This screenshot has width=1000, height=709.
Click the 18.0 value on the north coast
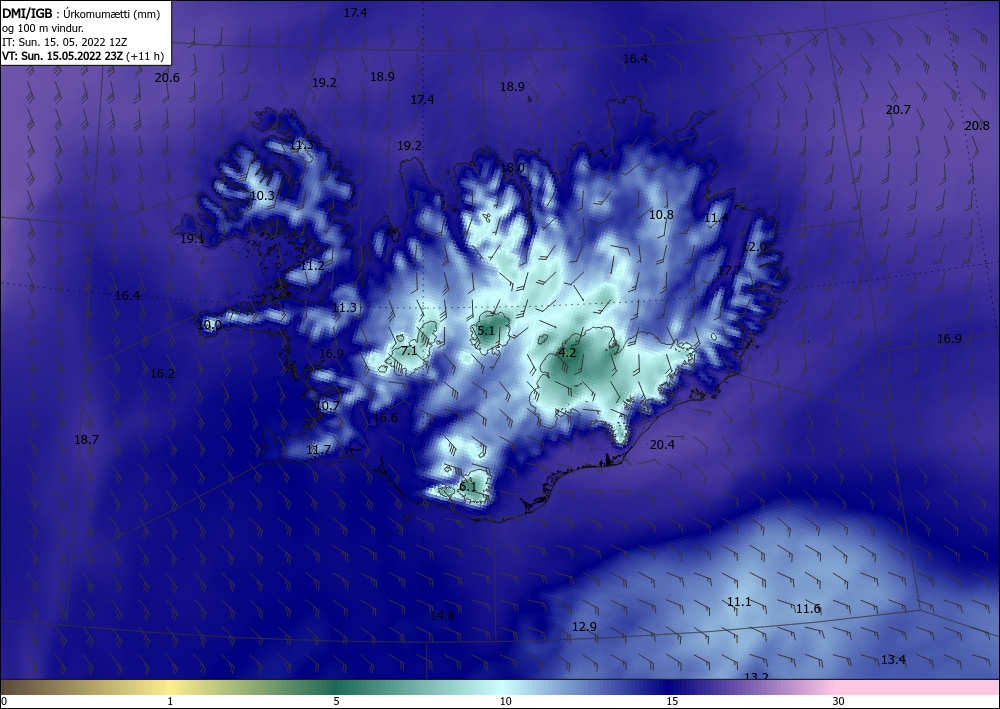(512, 168)
